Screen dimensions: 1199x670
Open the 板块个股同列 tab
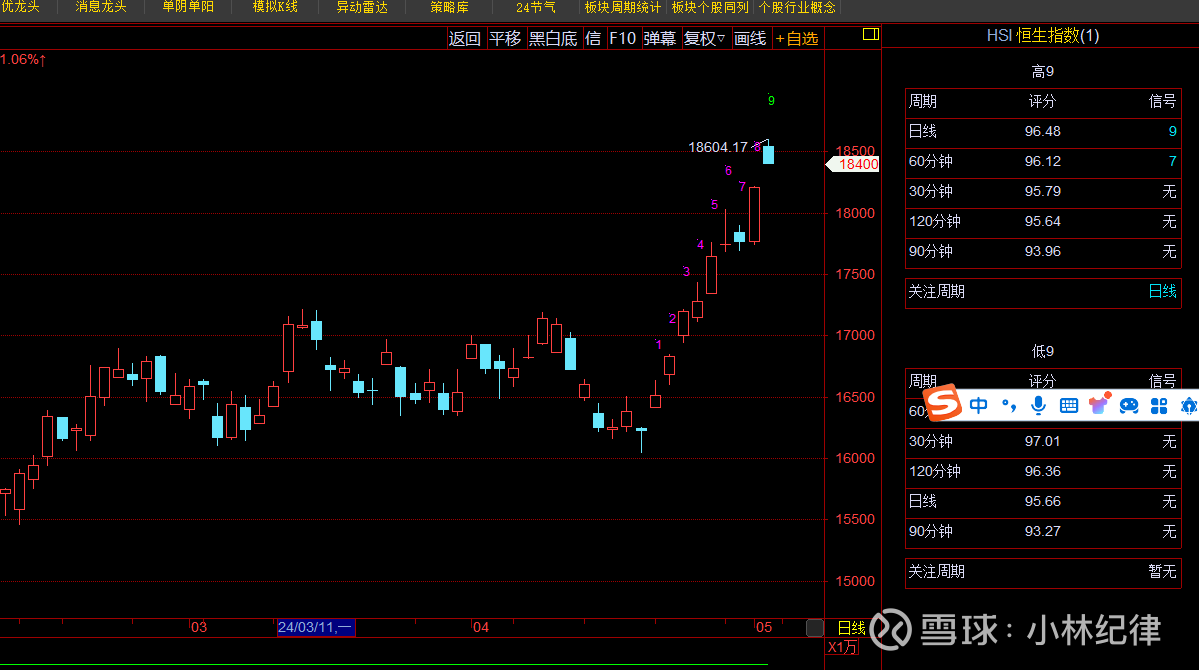(x=710, y=8)
